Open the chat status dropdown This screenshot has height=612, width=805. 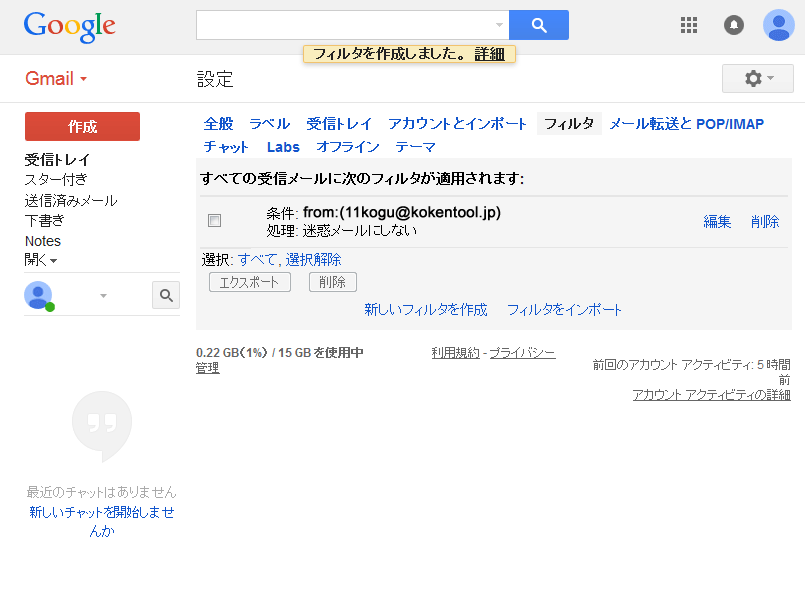click(103, 295)
